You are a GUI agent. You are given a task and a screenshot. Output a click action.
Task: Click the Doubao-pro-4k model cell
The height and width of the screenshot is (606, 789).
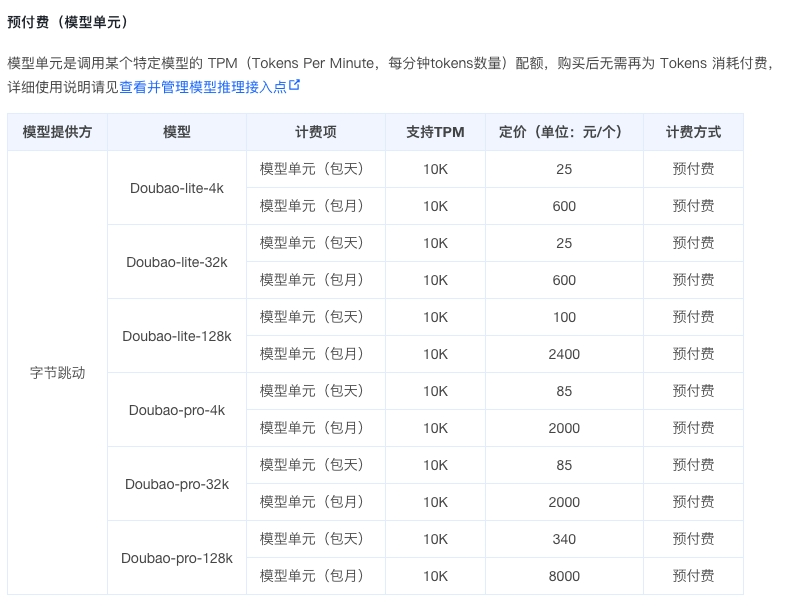click(177, 410)
